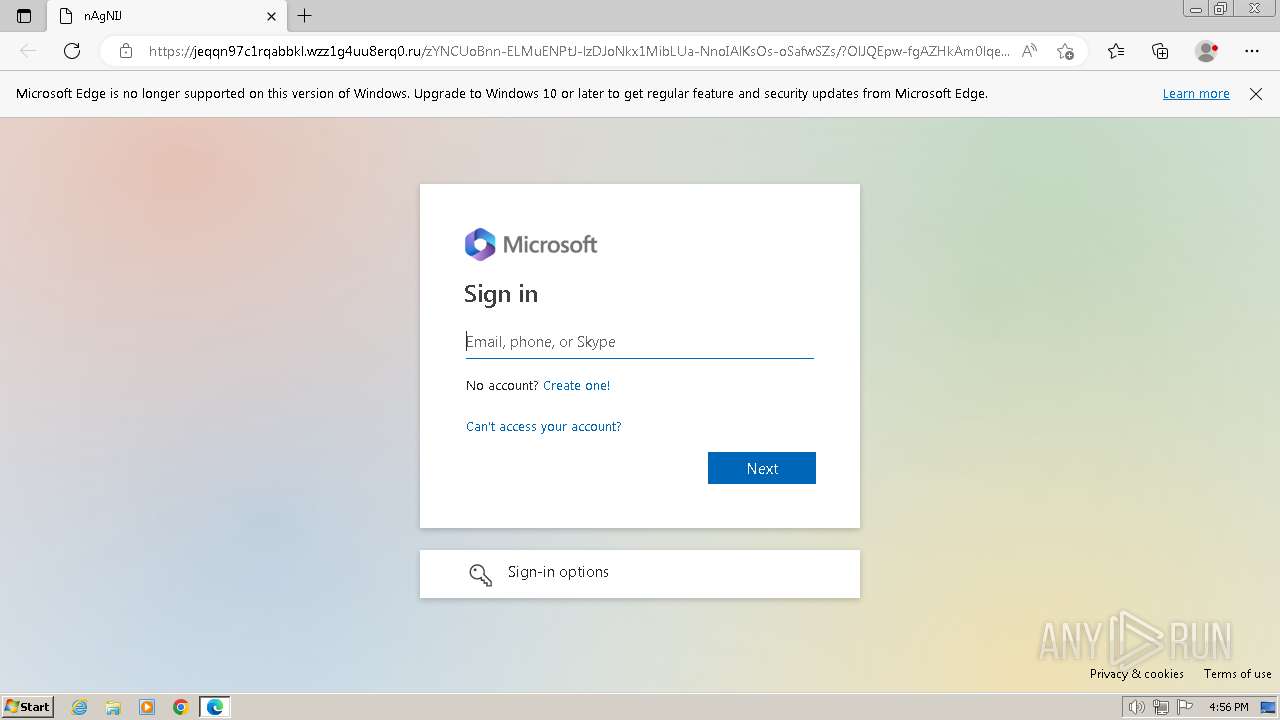Screen dimensions: 1280x720
Task: Open Terms of use link
Action: (1238, 674)
